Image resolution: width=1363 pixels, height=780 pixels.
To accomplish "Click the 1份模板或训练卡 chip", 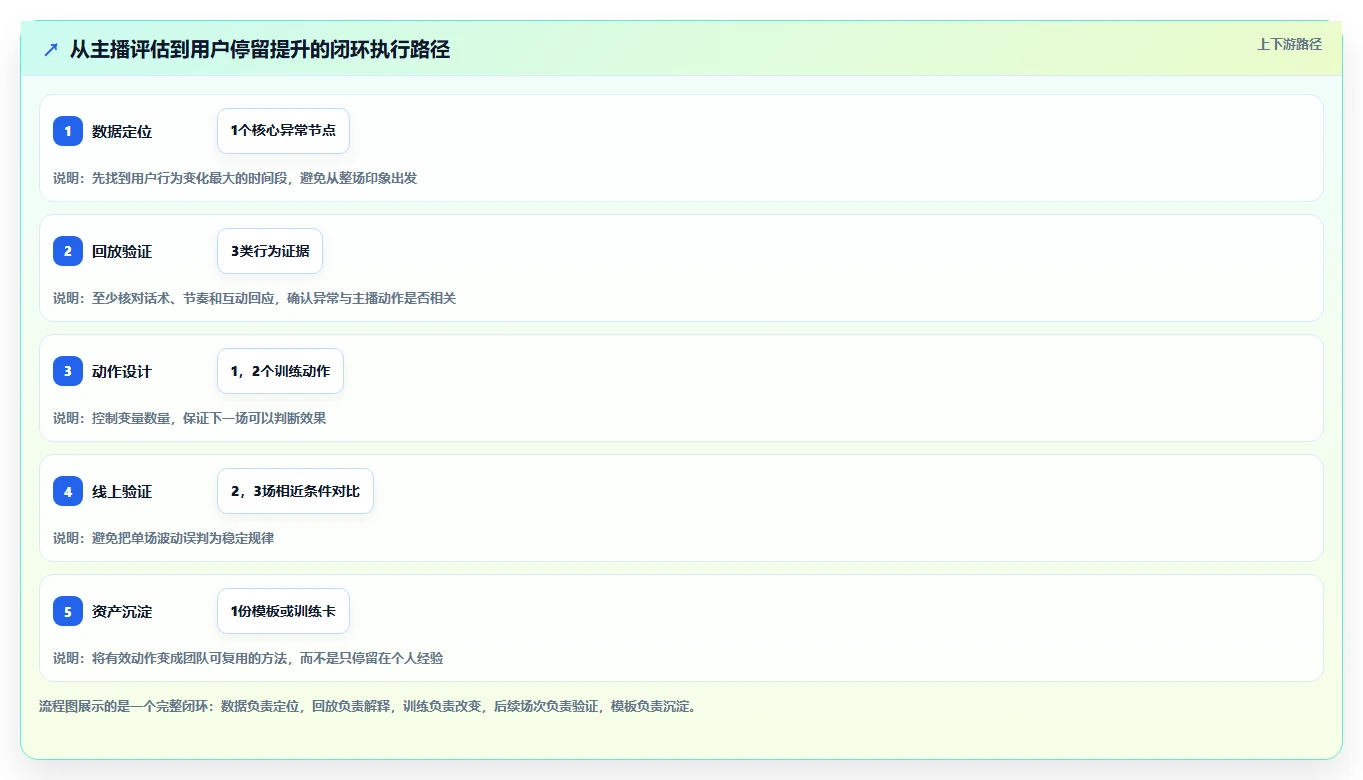I will (x=283, y=611).
